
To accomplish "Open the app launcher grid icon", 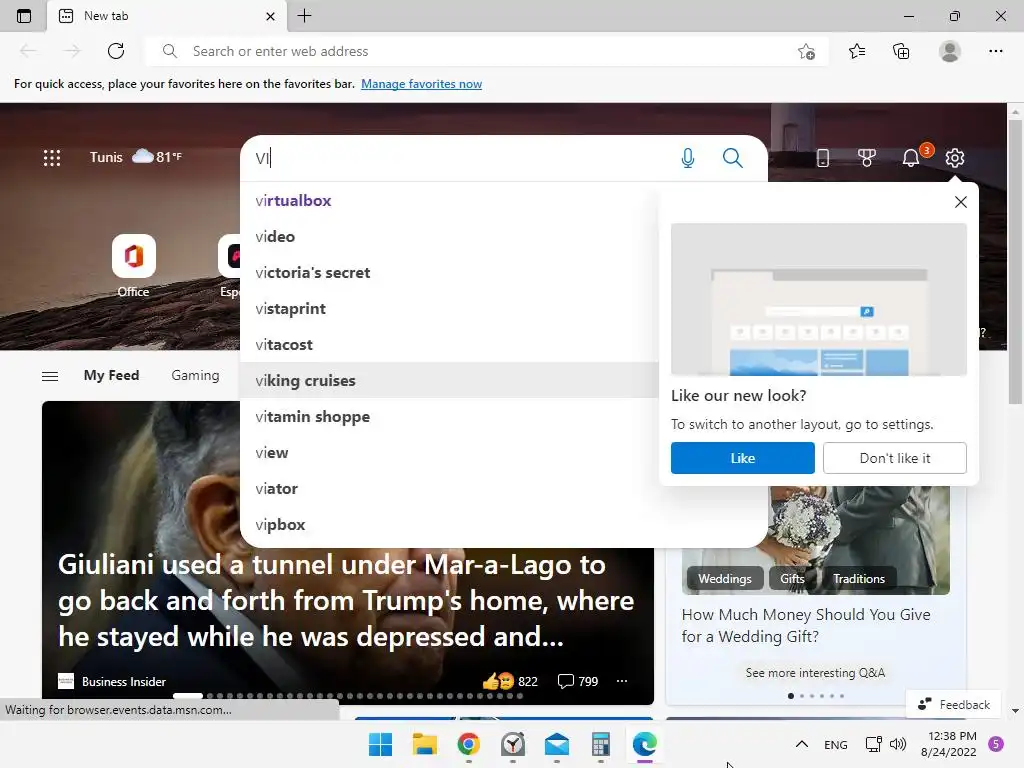I will (x=52, y=157).
